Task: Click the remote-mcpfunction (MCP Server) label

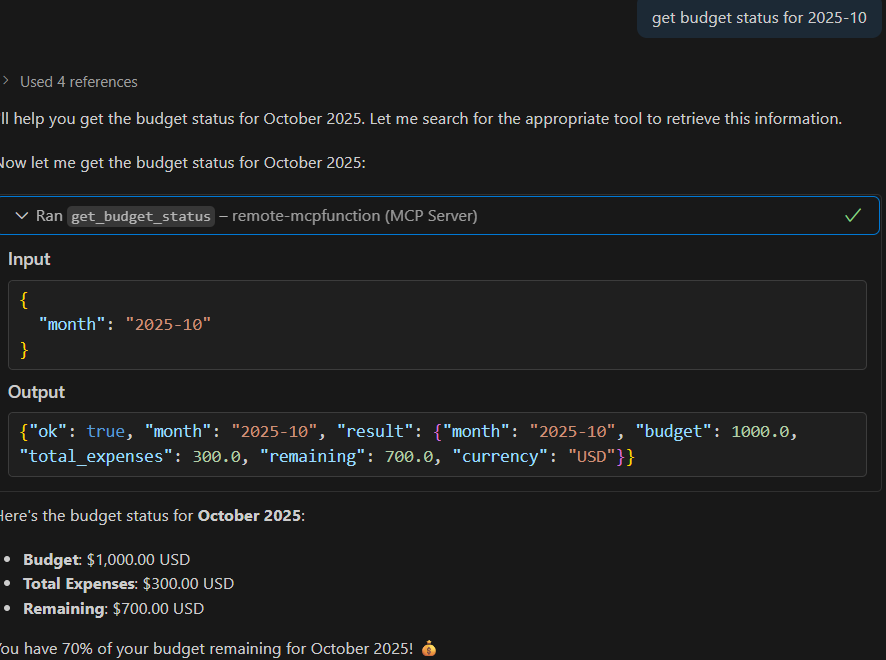Action: (355, 216)
